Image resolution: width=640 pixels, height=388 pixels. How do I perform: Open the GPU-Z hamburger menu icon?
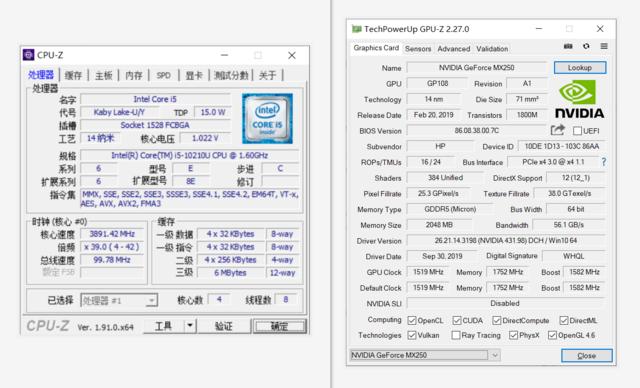click(x=604, y=47)
